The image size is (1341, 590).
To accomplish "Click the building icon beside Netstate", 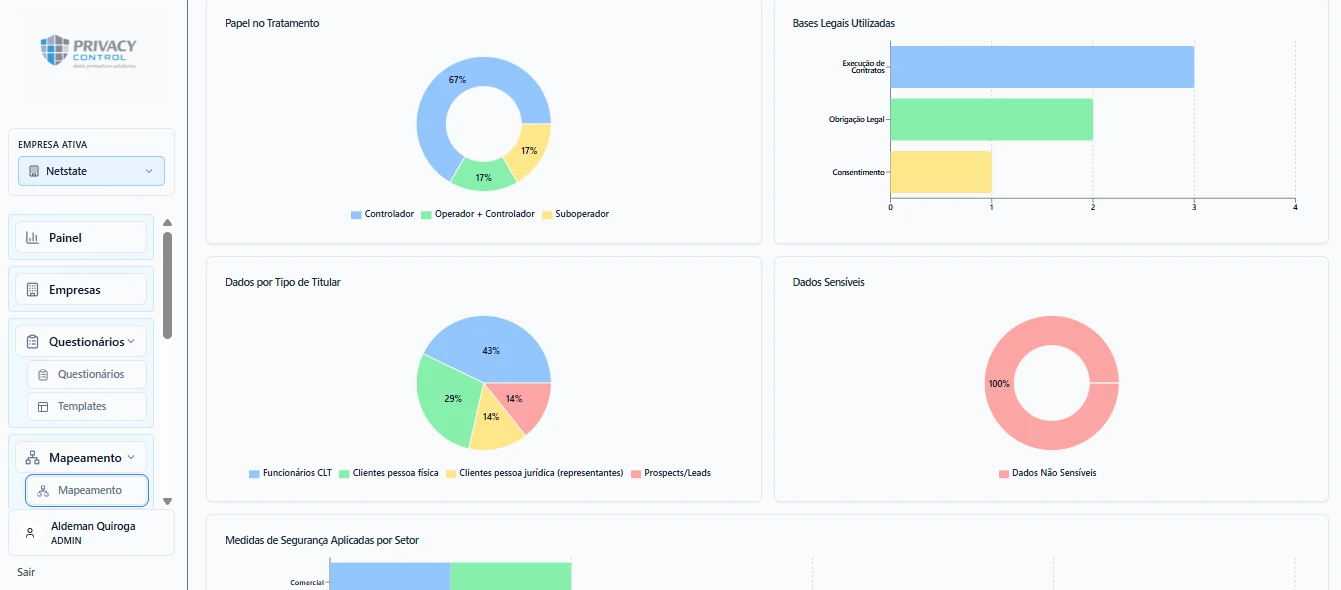I will [x=34, y=171].
